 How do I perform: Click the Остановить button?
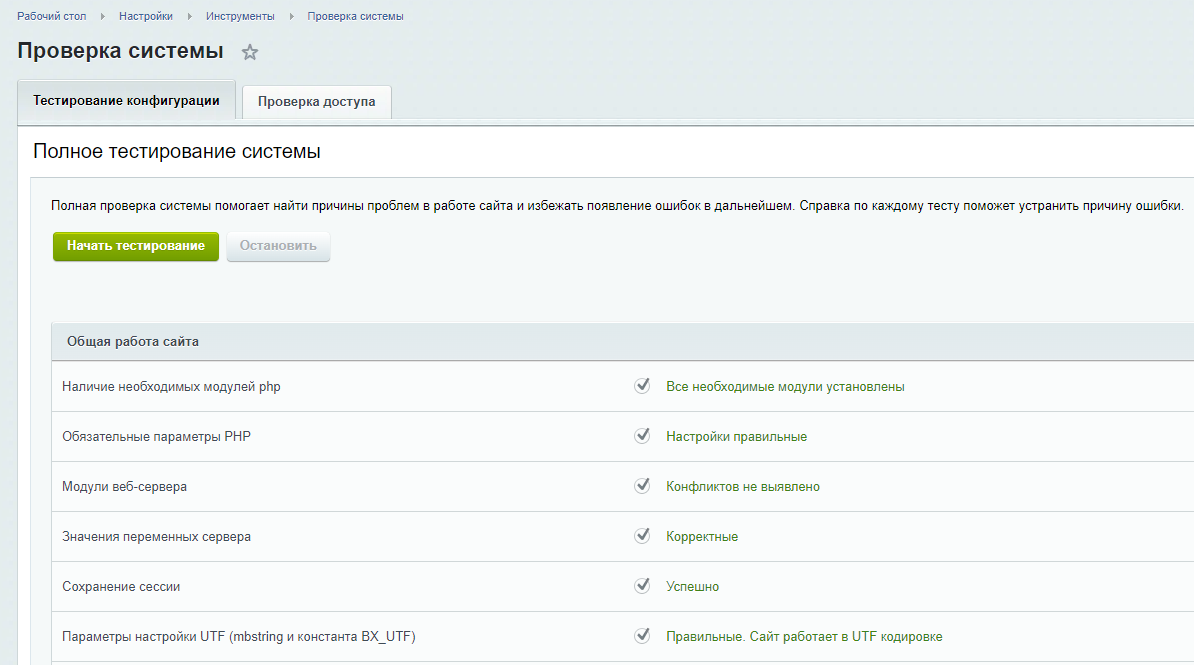(x=278, y=246)
